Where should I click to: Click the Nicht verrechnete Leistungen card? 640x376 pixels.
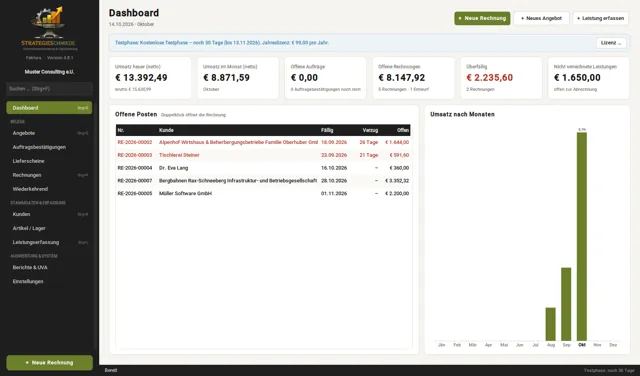point(589,78)
